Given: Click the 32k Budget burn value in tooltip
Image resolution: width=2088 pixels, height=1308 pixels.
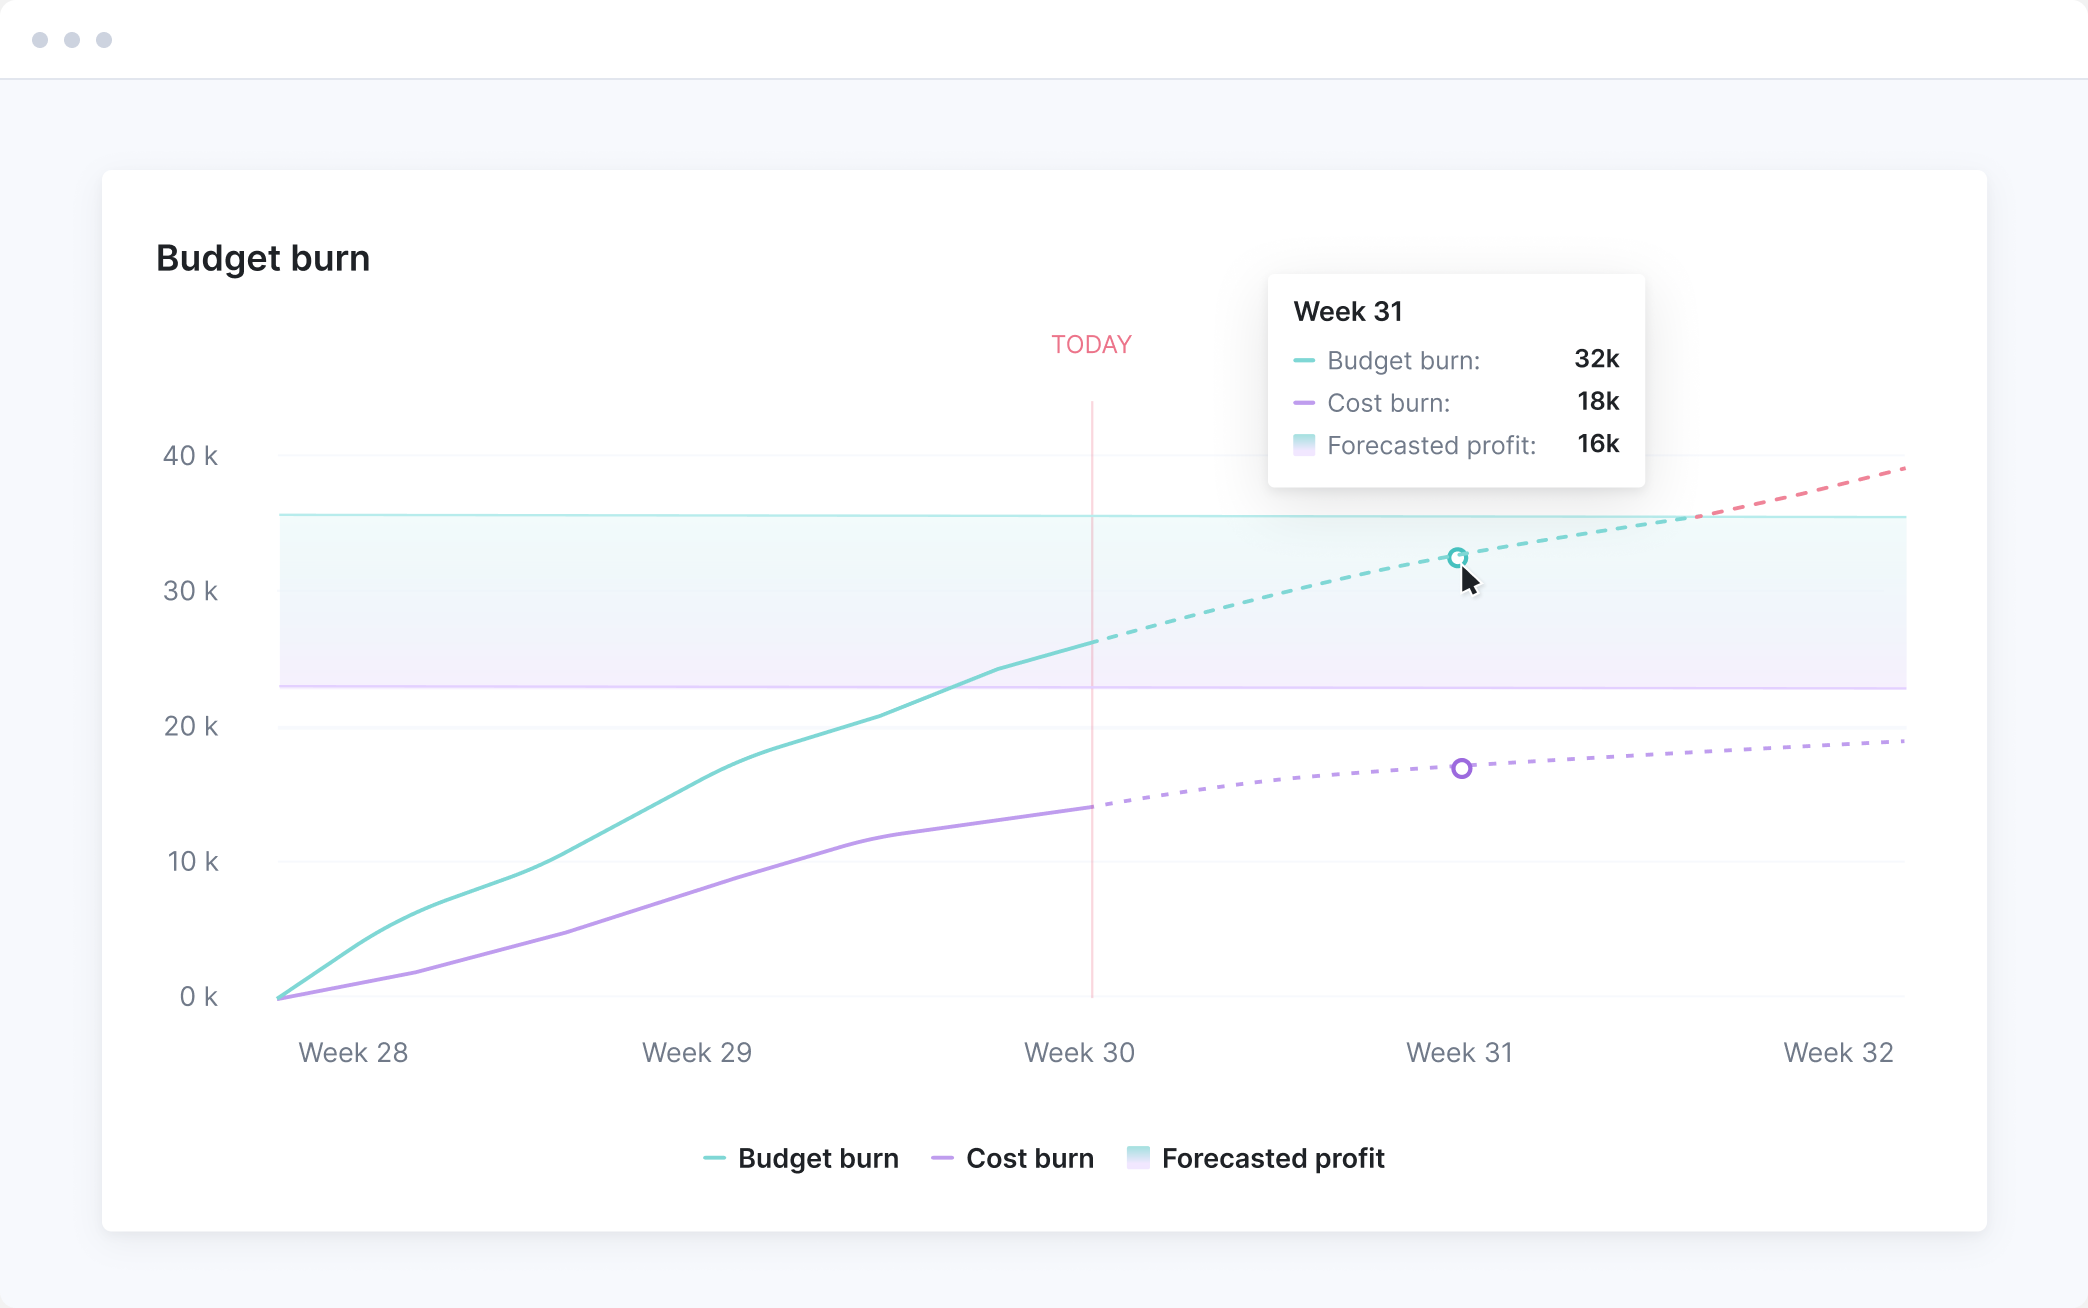Looking at the screenshot, I should pyautogui.click(x=1596, y=359).
